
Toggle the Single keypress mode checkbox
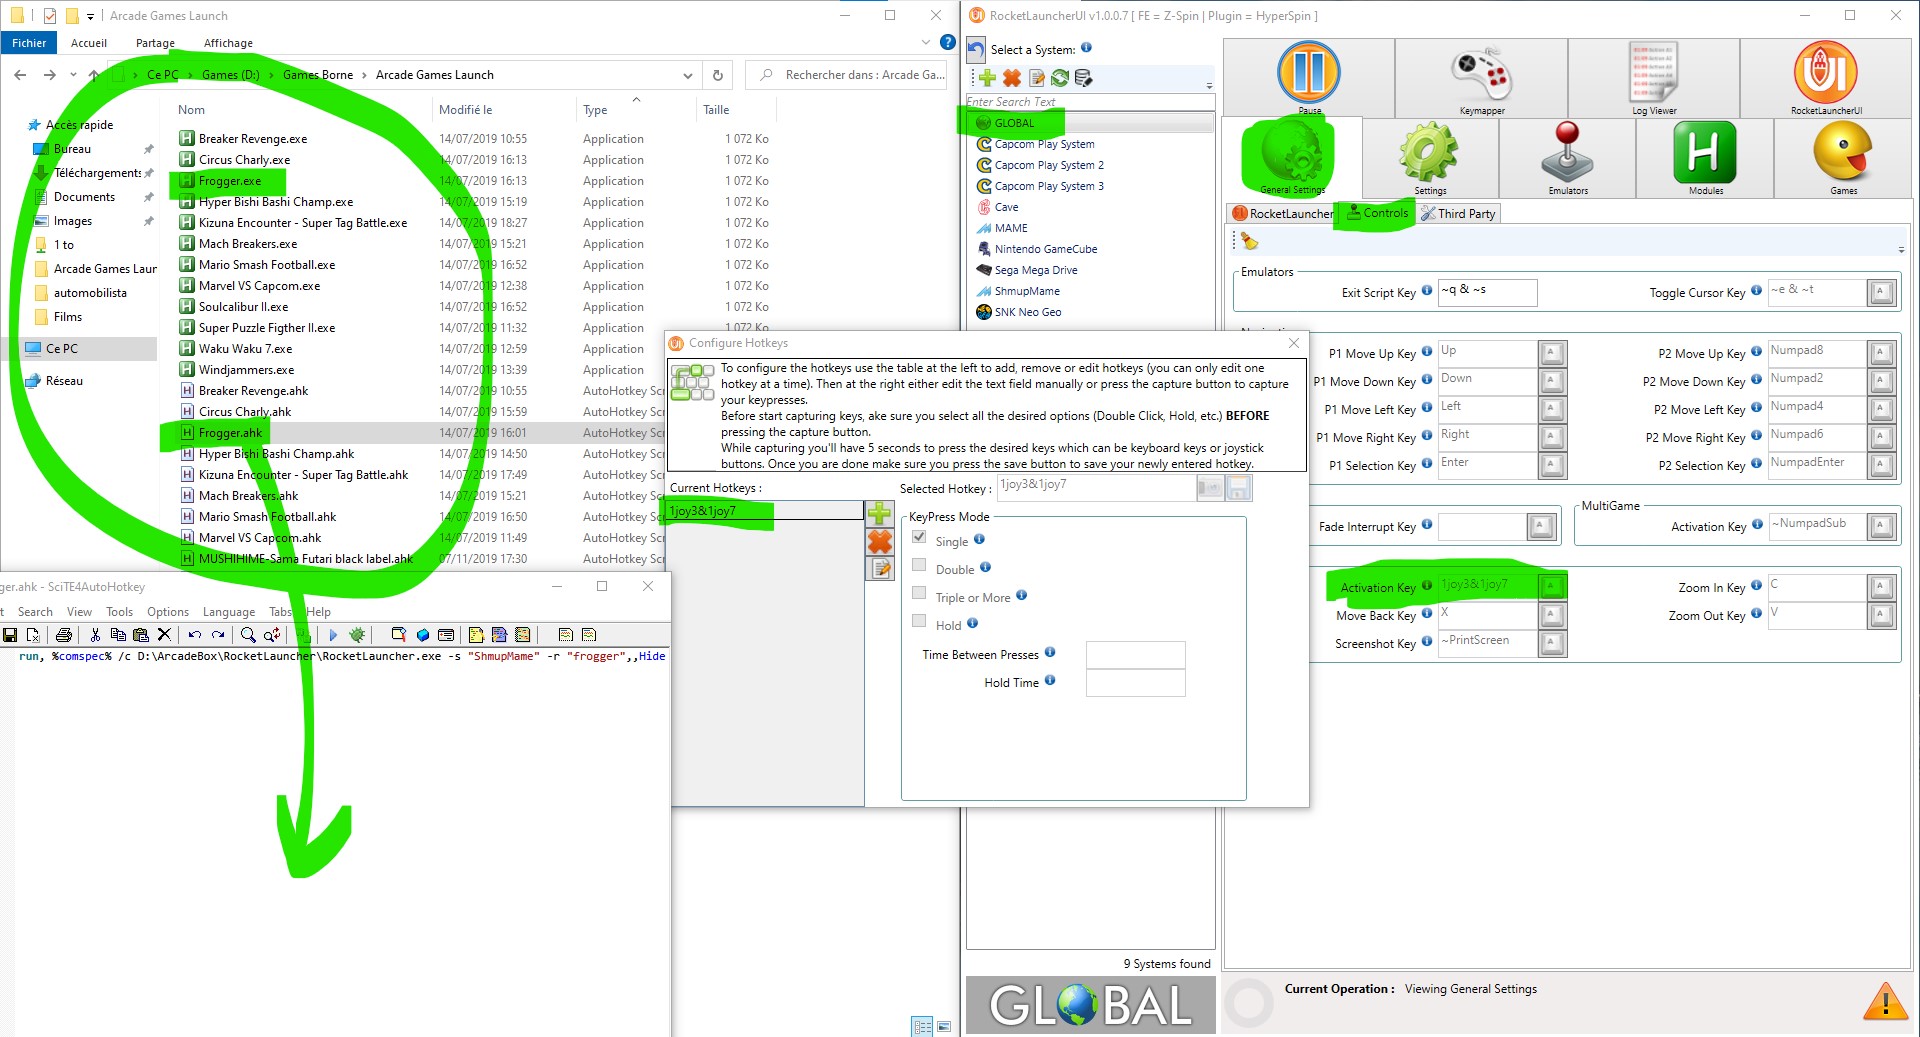coord(919,538)
